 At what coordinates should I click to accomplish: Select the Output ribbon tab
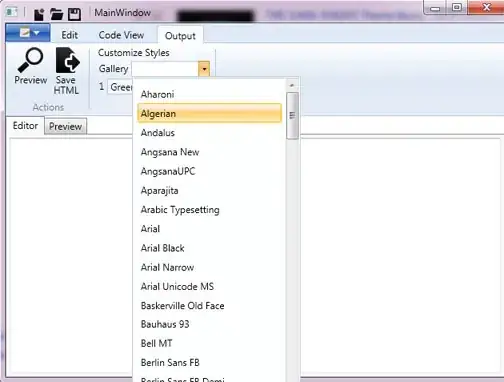(180, 35)
